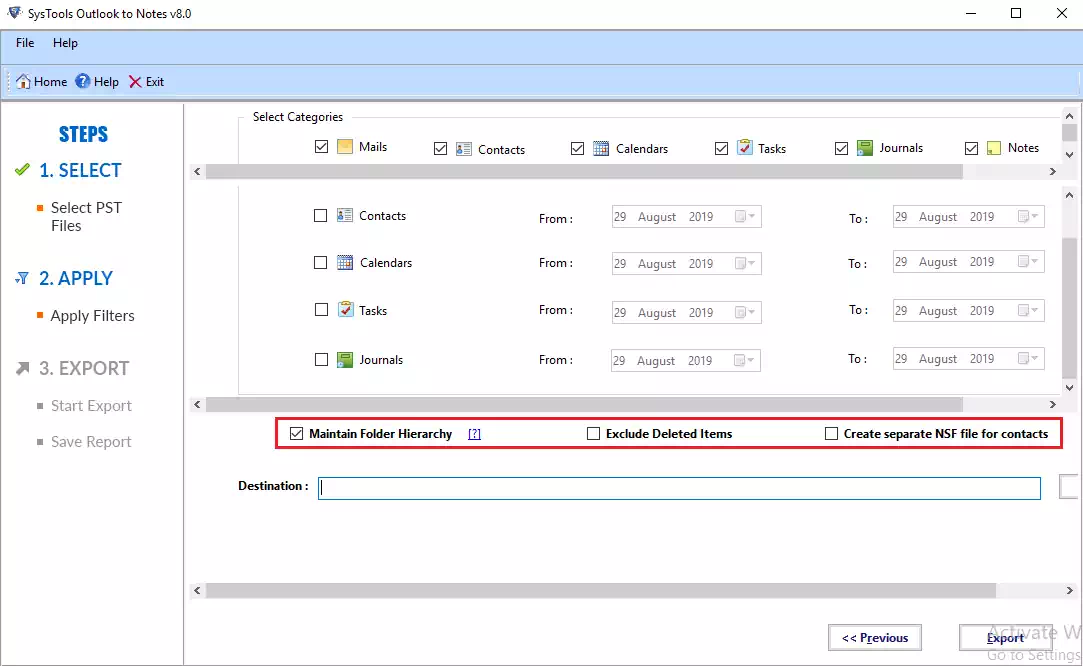
Task: Uncheck the Tasks category checkbox at top
Action: pos(721,149)
